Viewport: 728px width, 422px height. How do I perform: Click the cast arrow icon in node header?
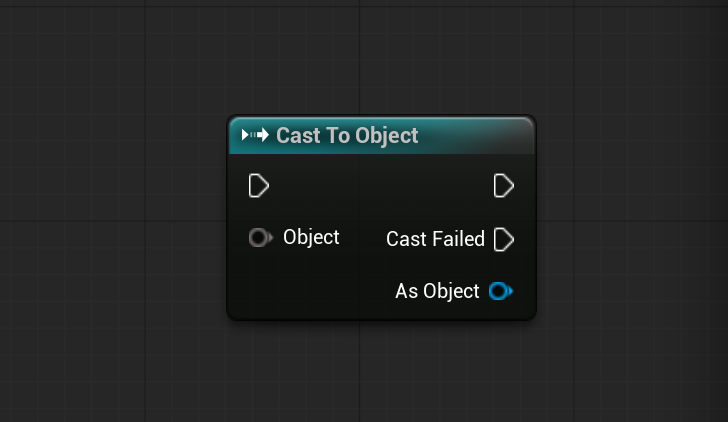[256, 135]
